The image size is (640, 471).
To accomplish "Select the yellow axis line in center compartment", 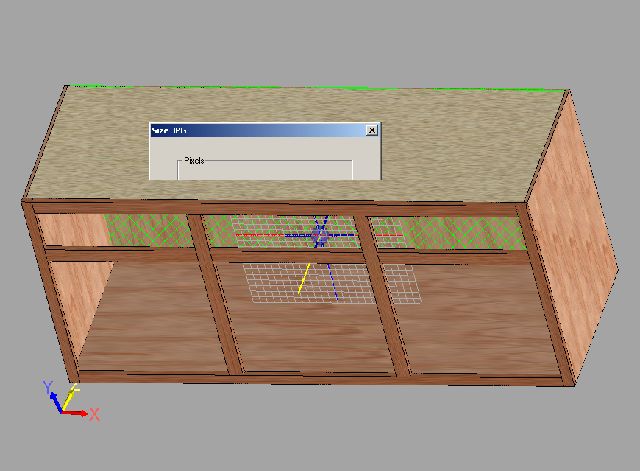I will point(304,279).
